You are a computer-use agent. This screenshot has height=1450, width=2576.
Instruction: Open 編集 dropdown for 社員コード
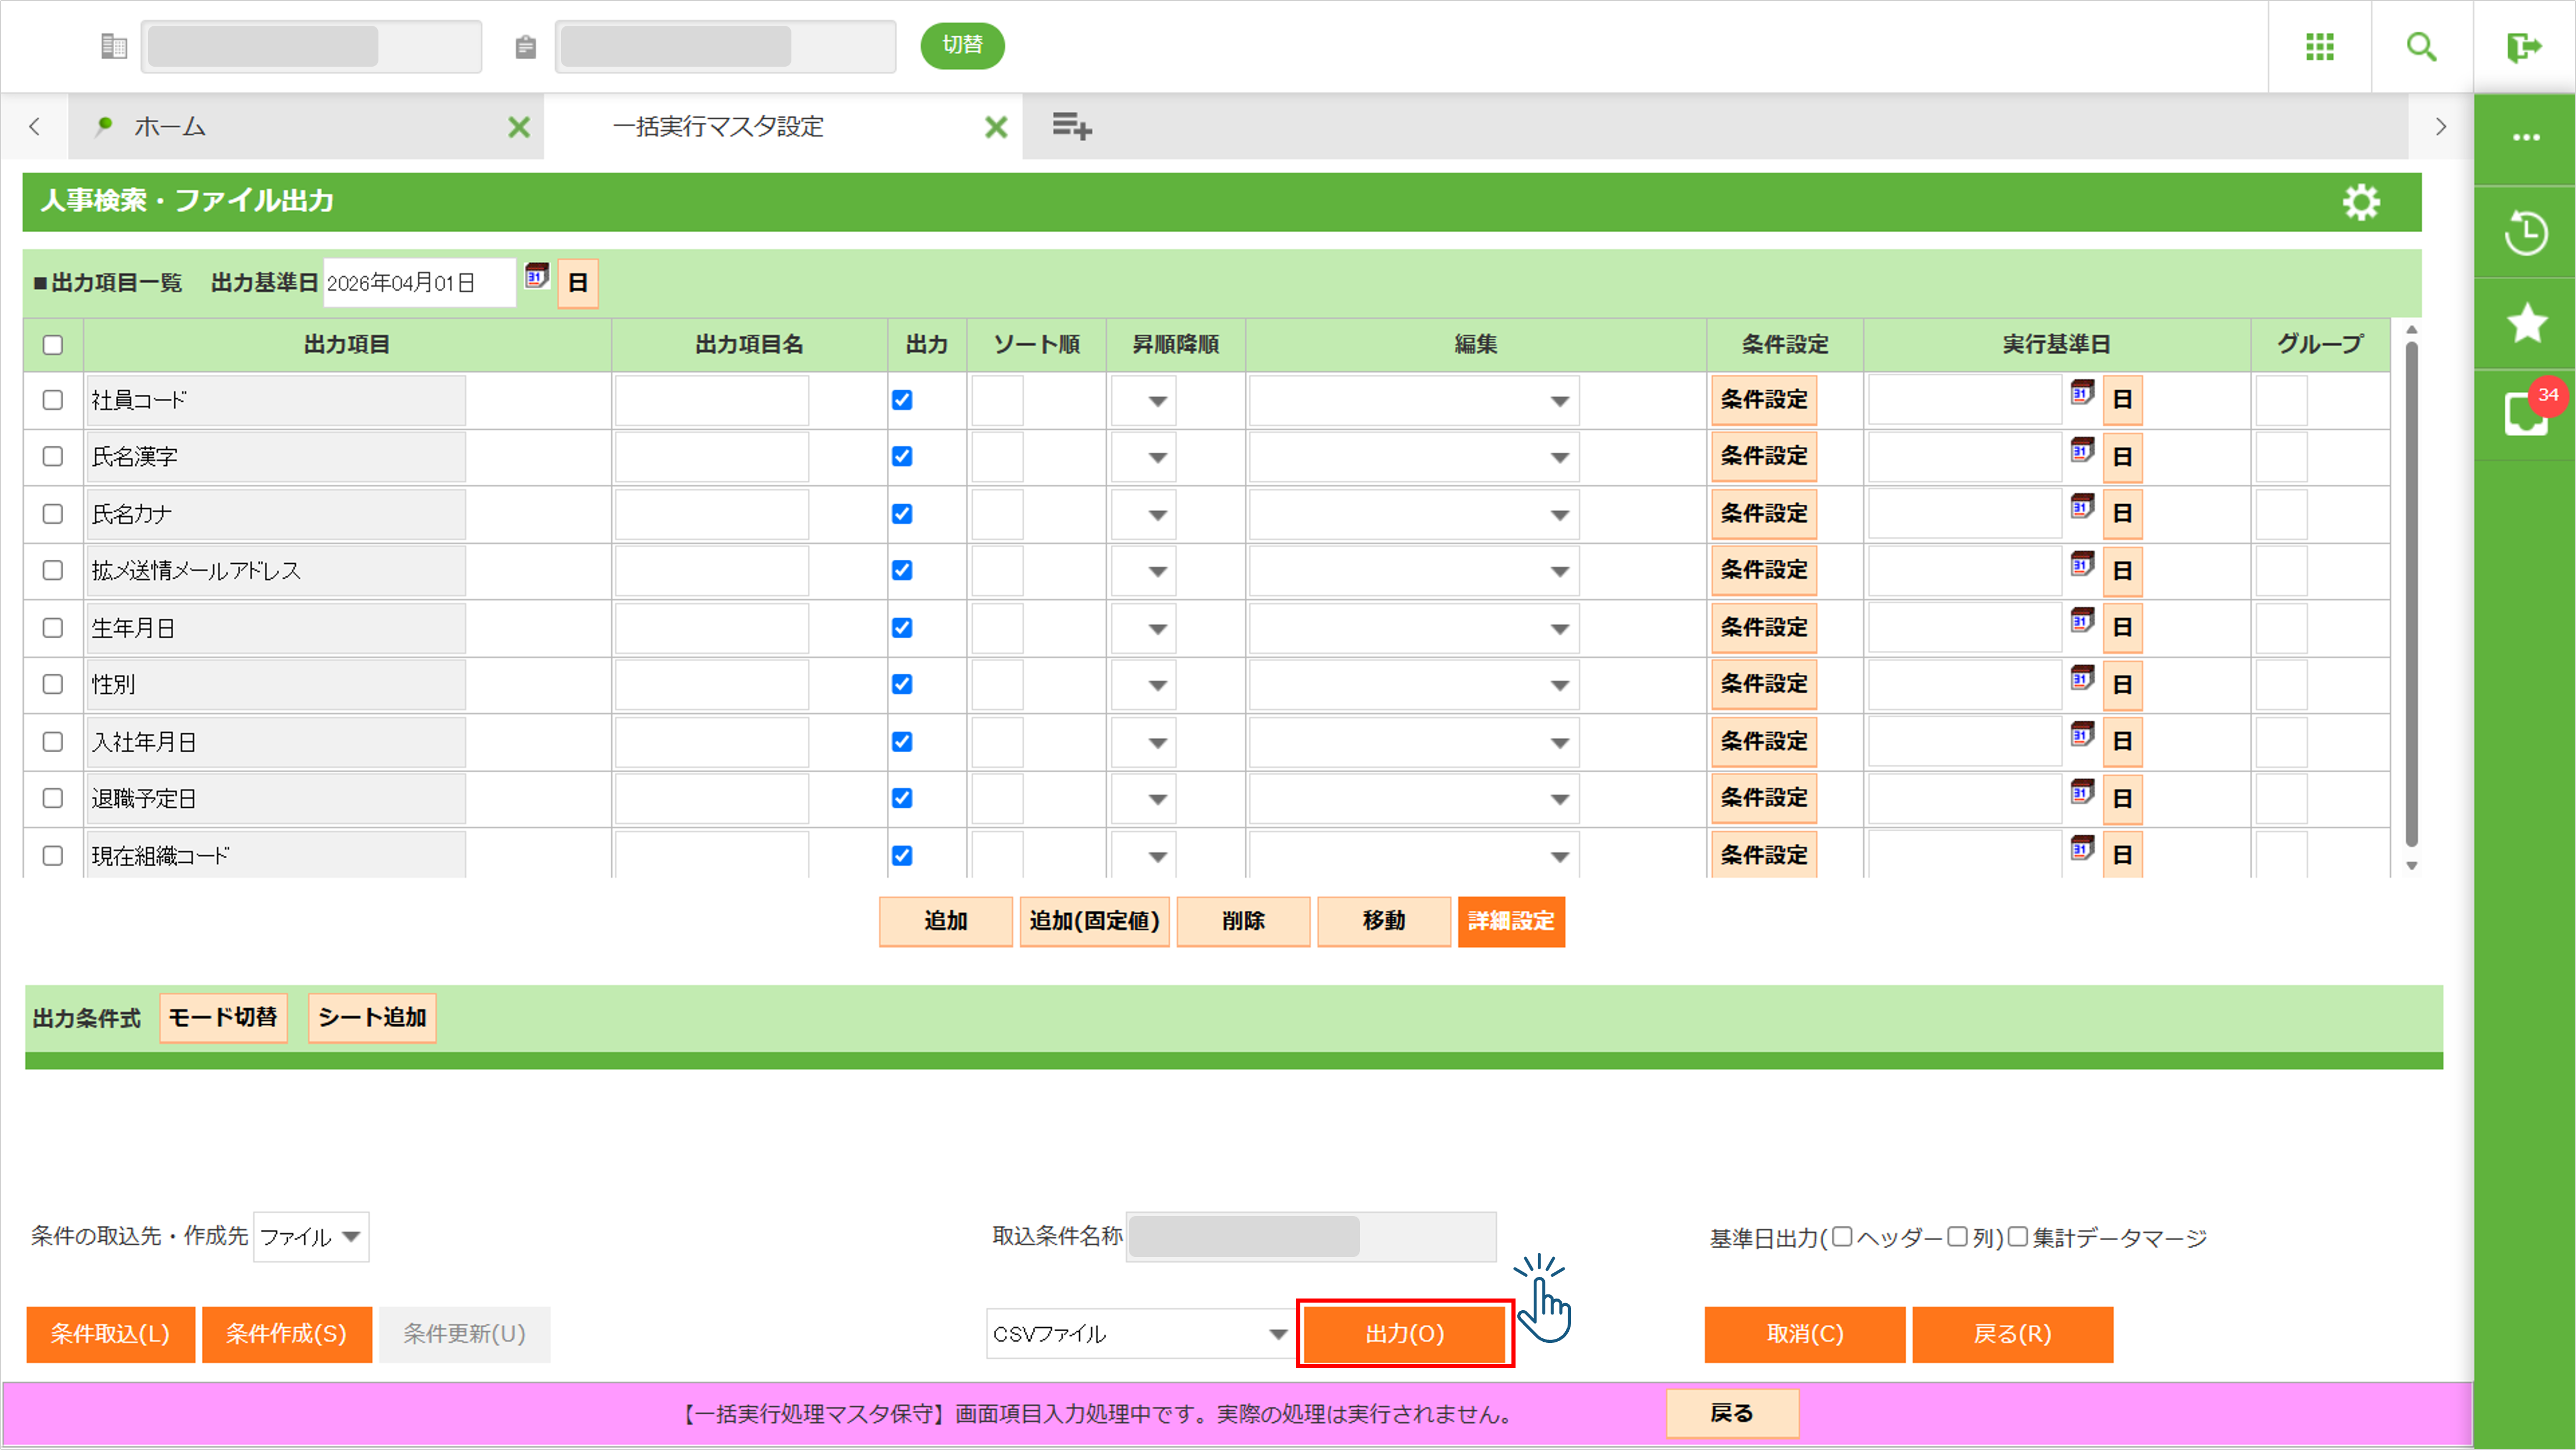(1414, 401)
